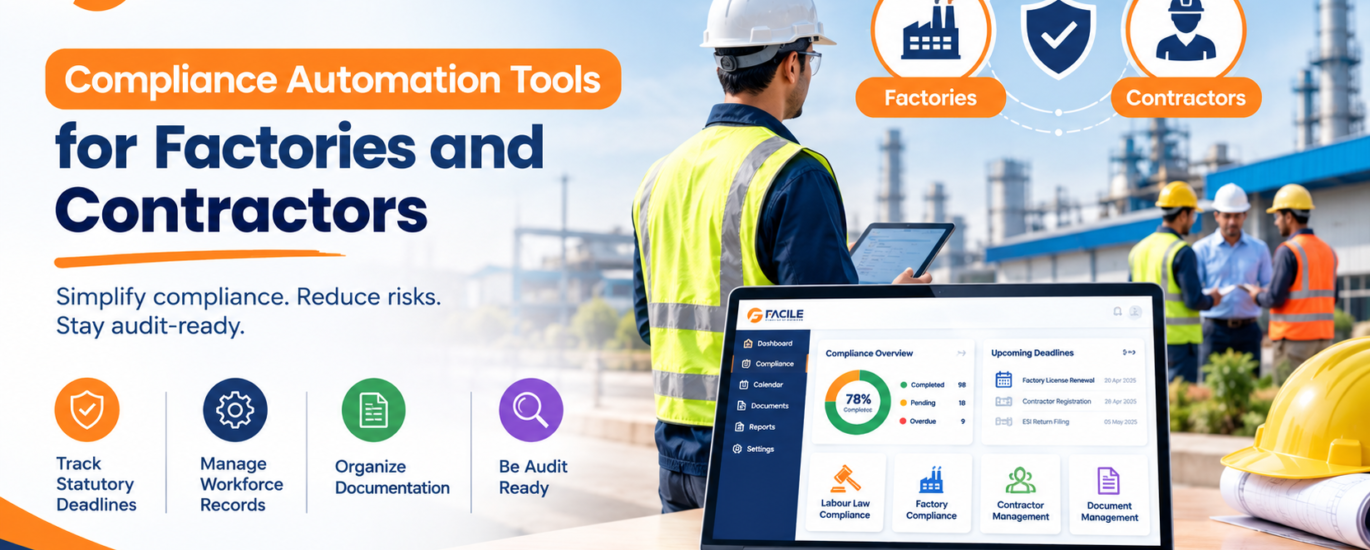The width and height of the screenshot is (1370, 550).
Task: Click the green Completed legend dot
Action: [x=904, y=384]
